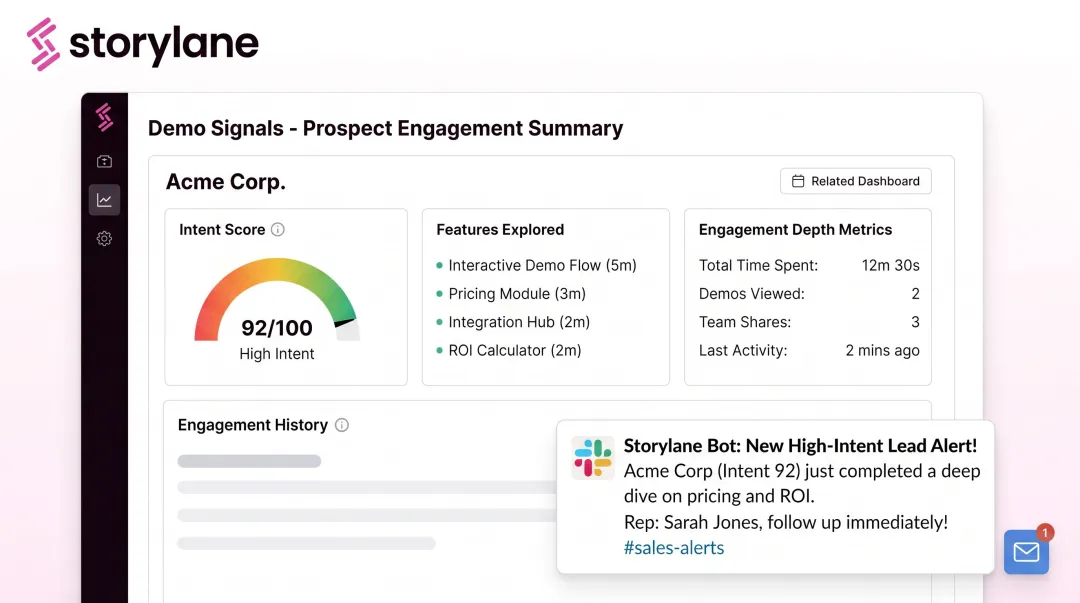Click the Rep: Sarah Jones alert line
This screenshot has width=1080, height=603.
(x=786, y=522)
